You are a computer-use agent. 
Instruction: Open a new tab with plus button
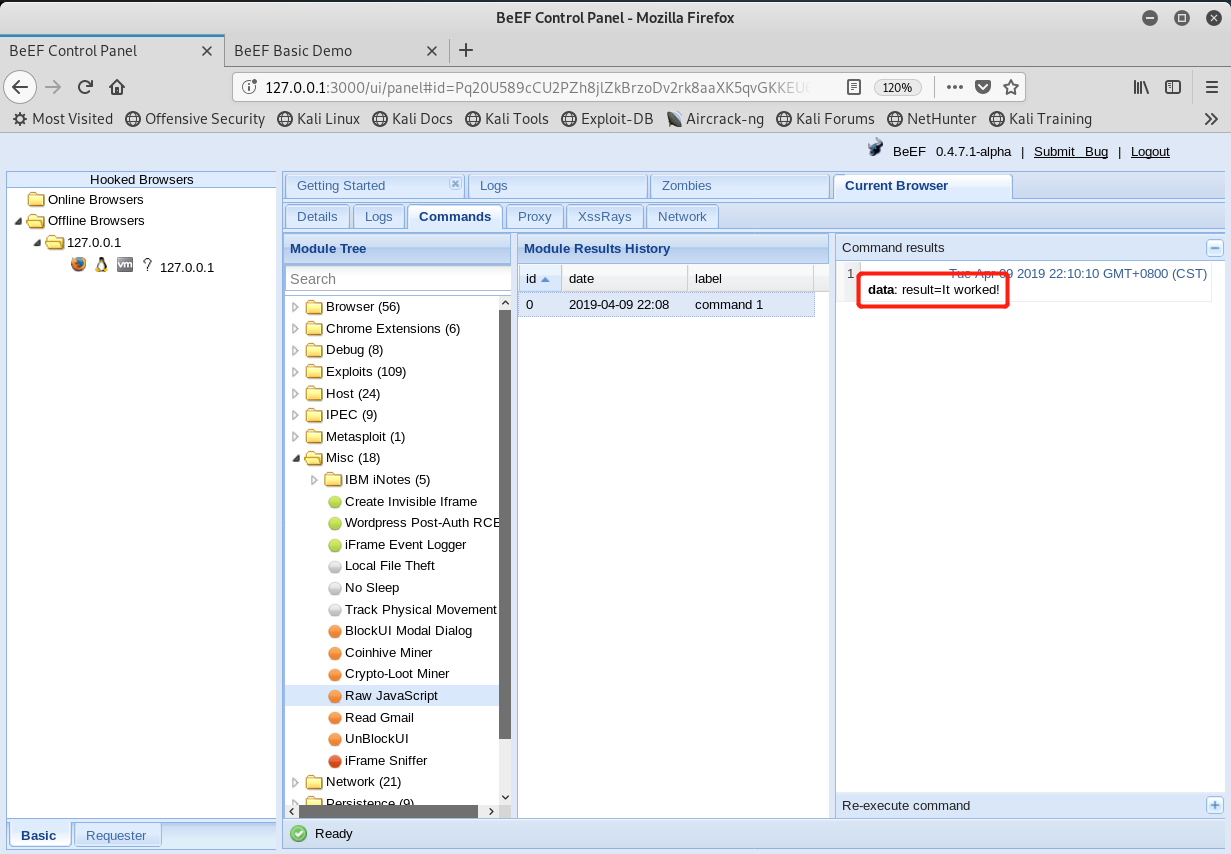465,50
